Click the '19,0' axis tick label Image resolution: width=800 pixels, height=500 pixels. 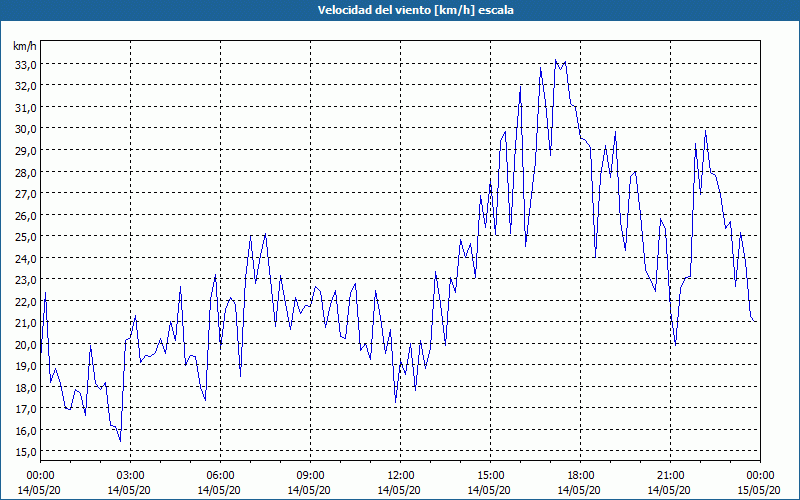coord(25,366)
